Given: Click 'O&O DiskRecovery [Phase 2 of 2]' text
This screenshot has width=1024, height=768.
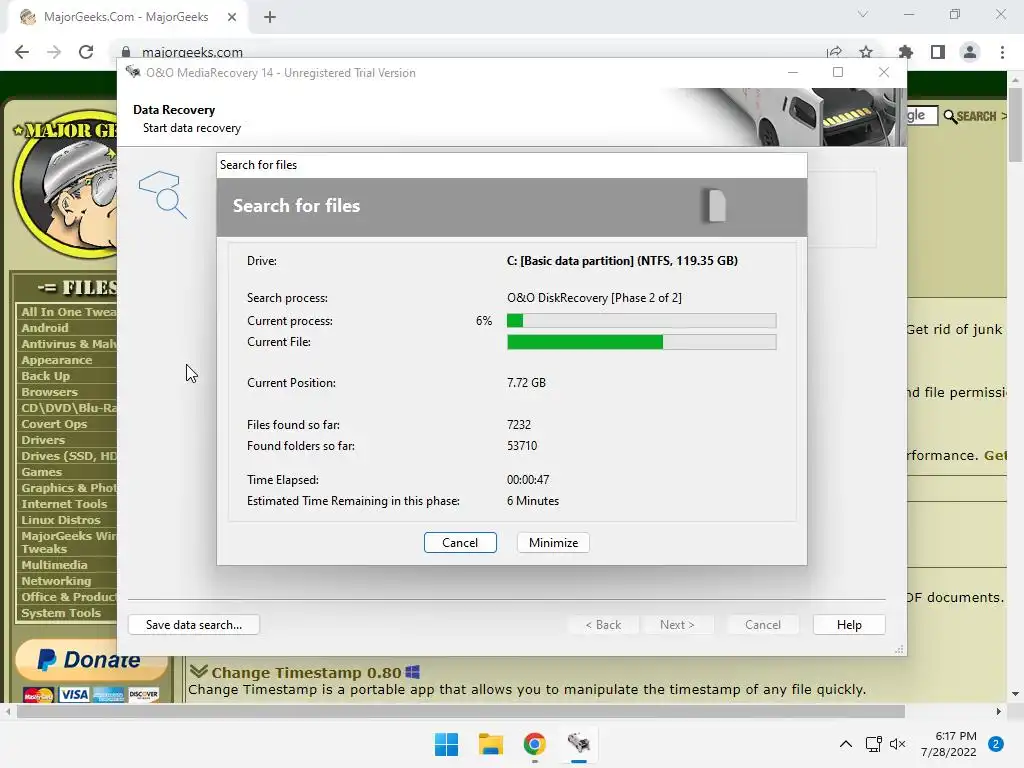Looking at the screenshot, I should [594, 298].
